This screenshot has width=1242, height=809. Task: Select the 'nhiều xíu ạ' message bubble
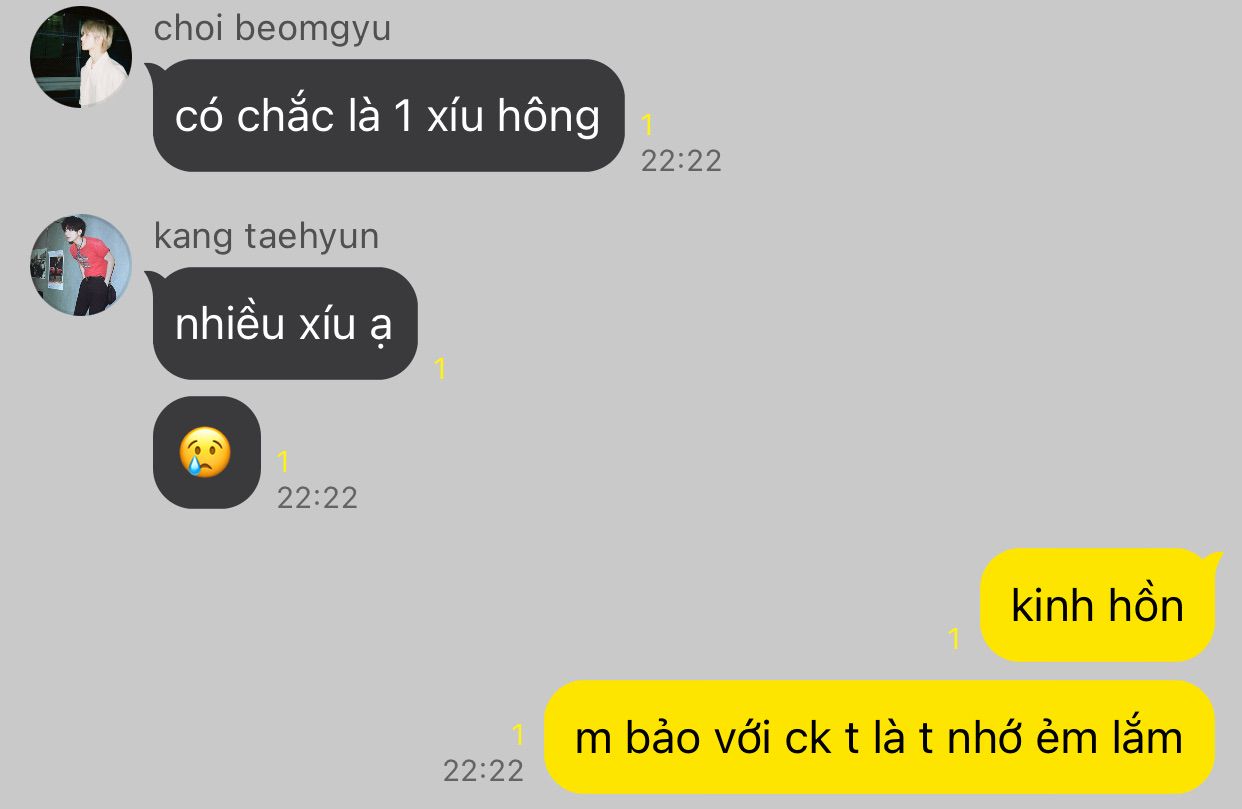click(283, 324)
